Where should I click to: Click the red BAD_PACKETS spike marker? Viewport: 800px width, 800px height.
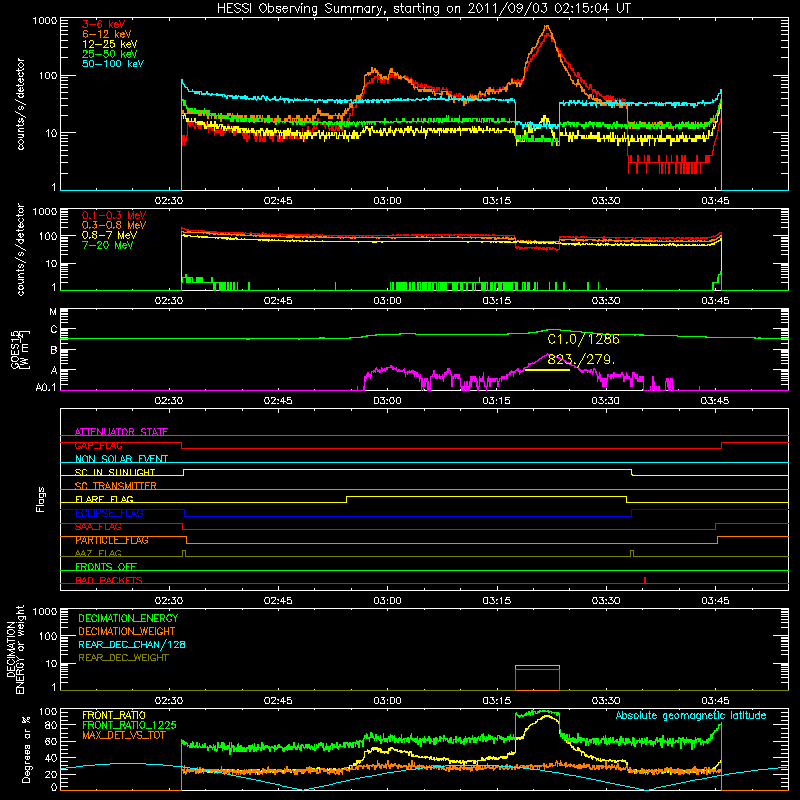coord(645,580)
